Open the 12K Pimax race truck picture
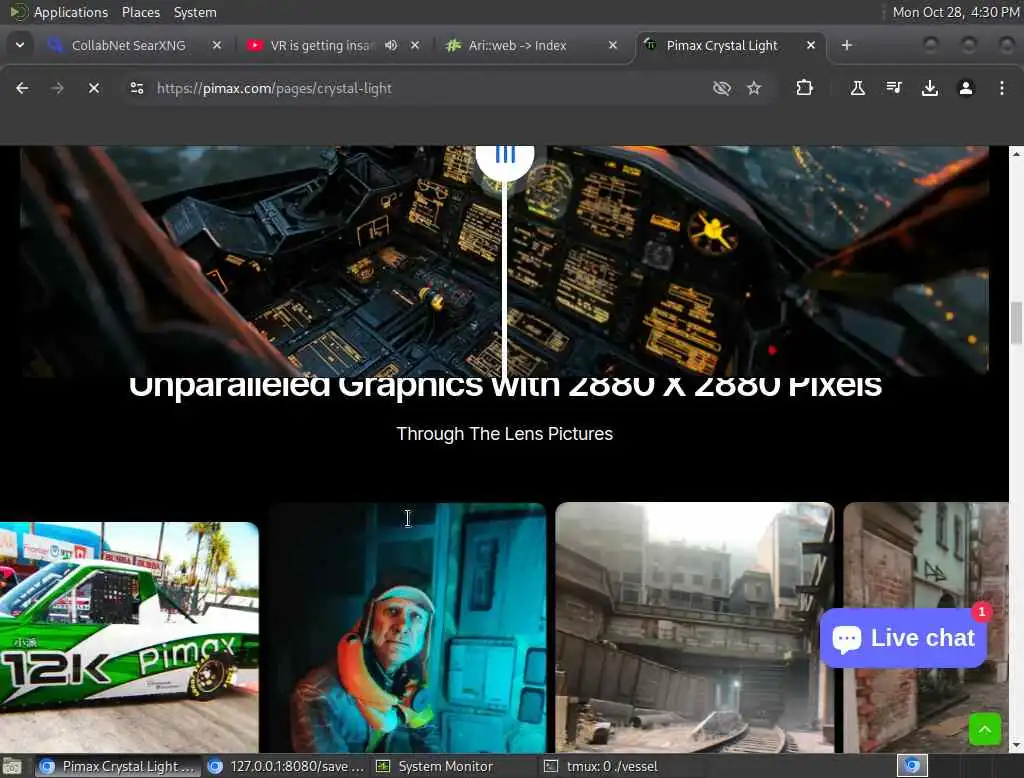This screenshot has height=778, width=1024. tap(129, 637)
